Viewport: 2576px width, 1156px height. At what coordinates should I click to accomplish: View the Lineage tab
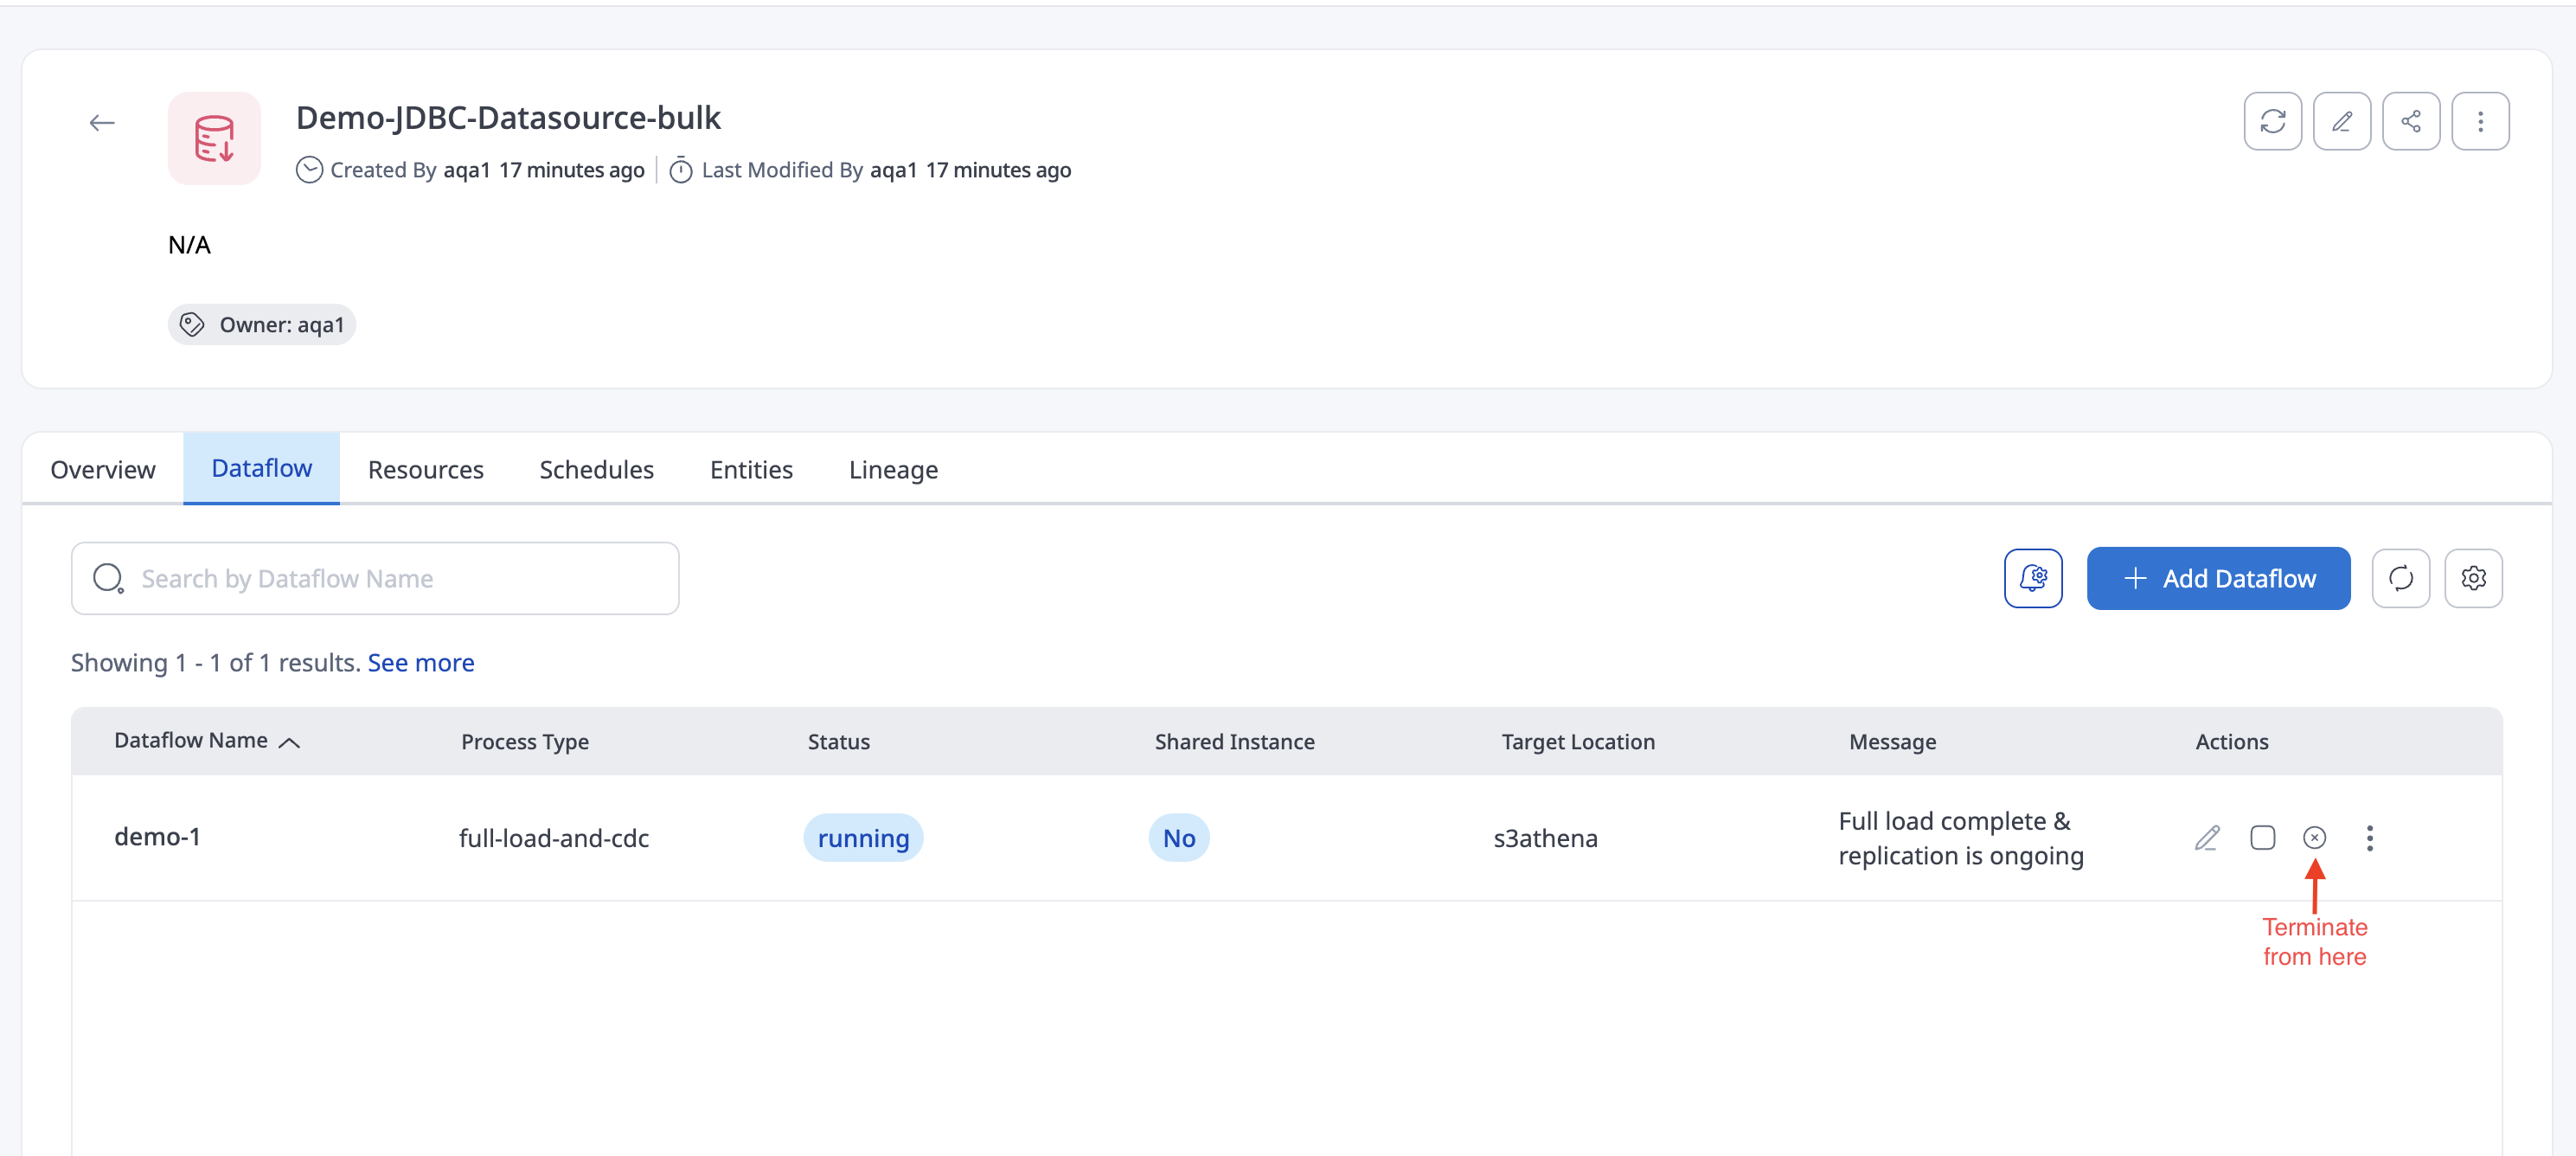893,469
